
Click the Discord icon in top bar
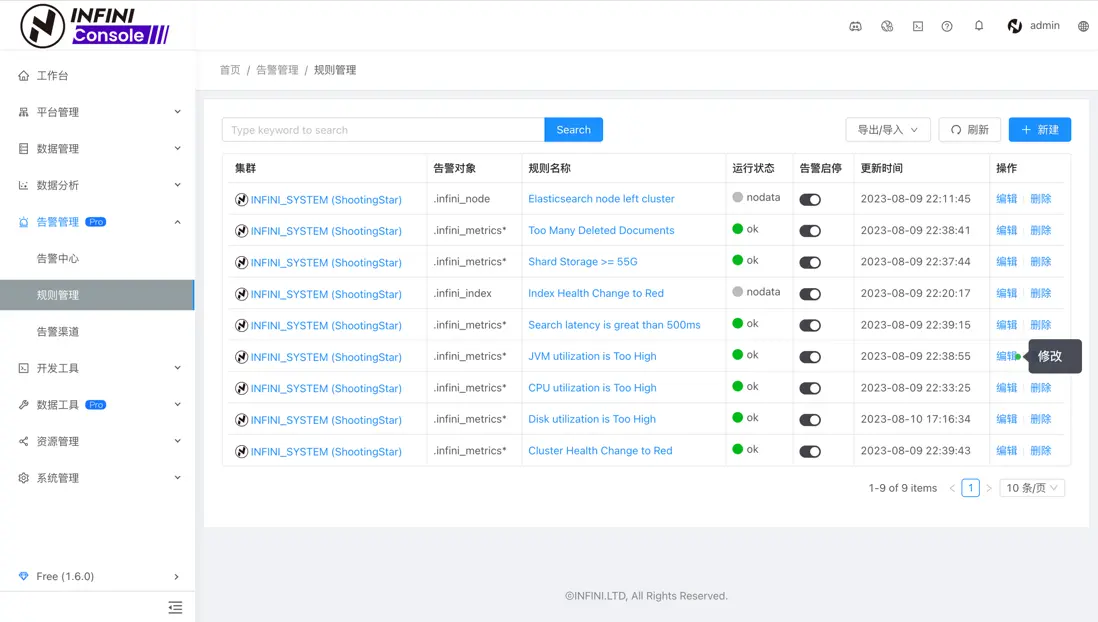pyautogui.click(x=855, y=26)
